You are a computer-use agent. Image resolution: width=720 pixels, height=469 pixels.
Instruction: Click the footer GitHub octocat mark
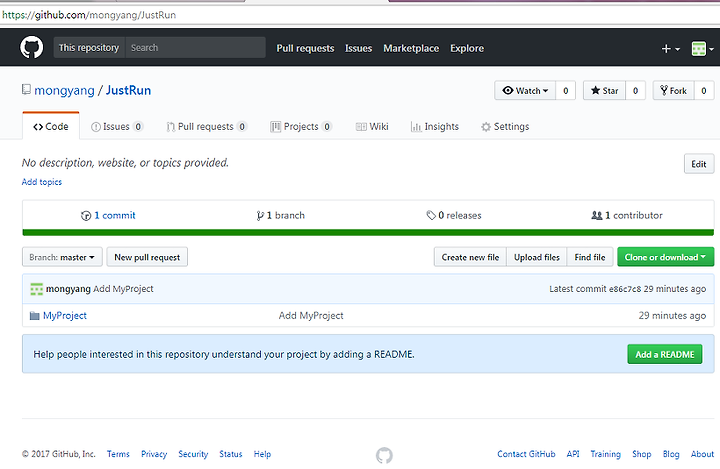[384, 455]
